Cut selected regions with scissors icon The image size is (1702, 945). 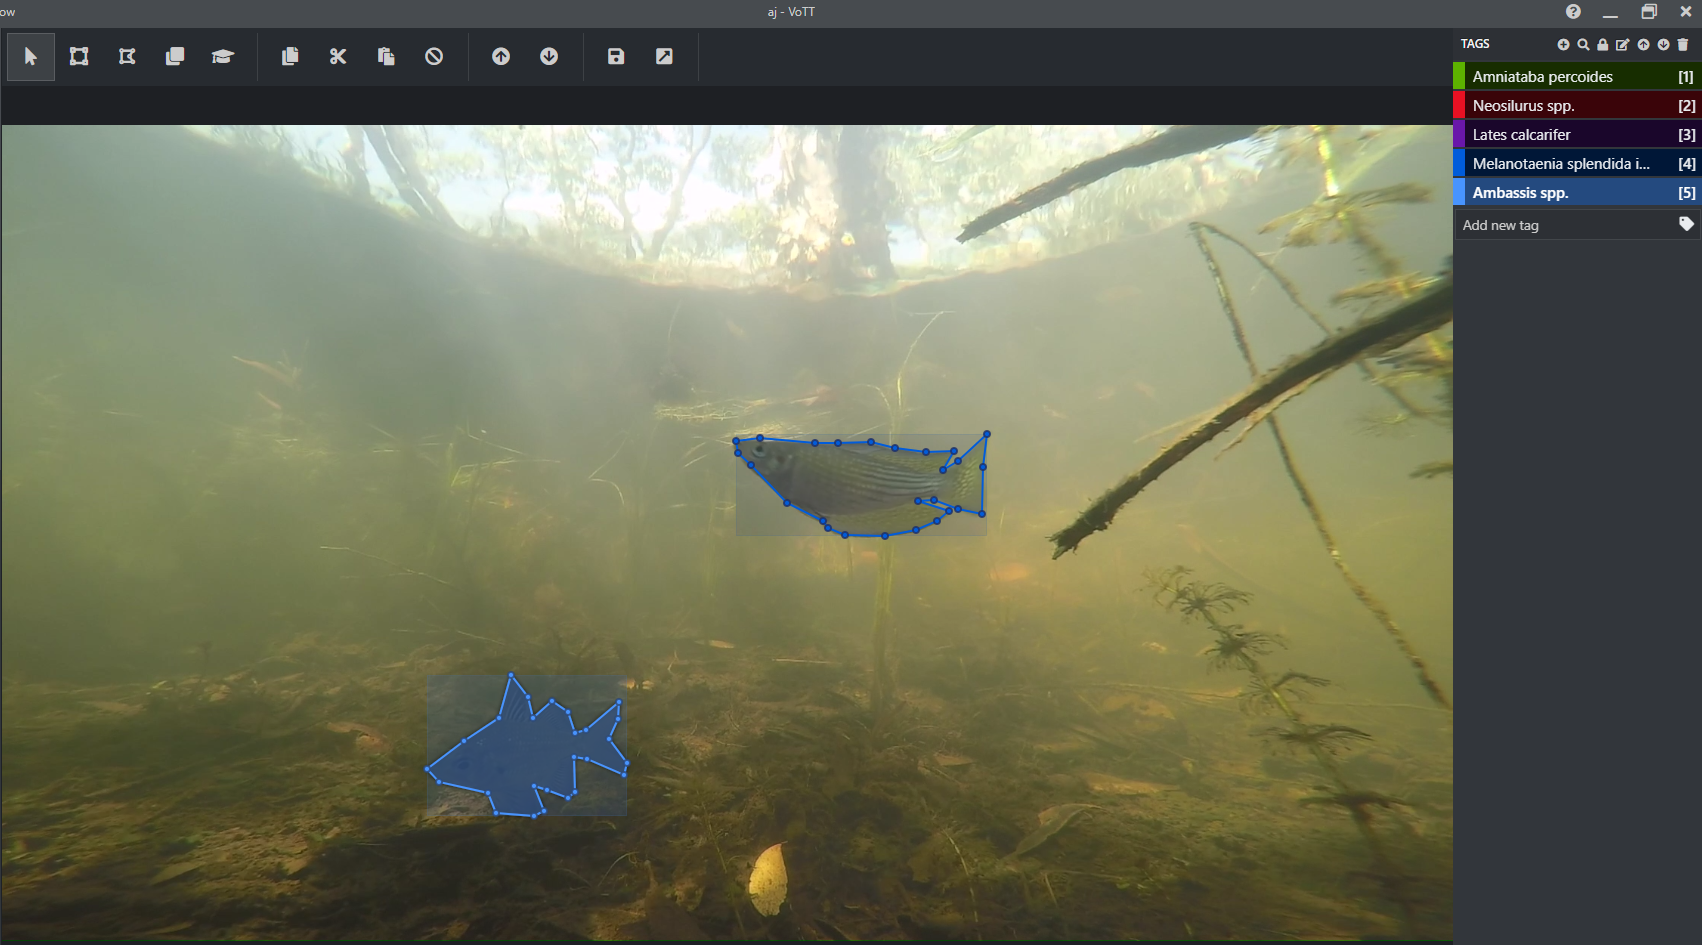(x=338, y=57)
